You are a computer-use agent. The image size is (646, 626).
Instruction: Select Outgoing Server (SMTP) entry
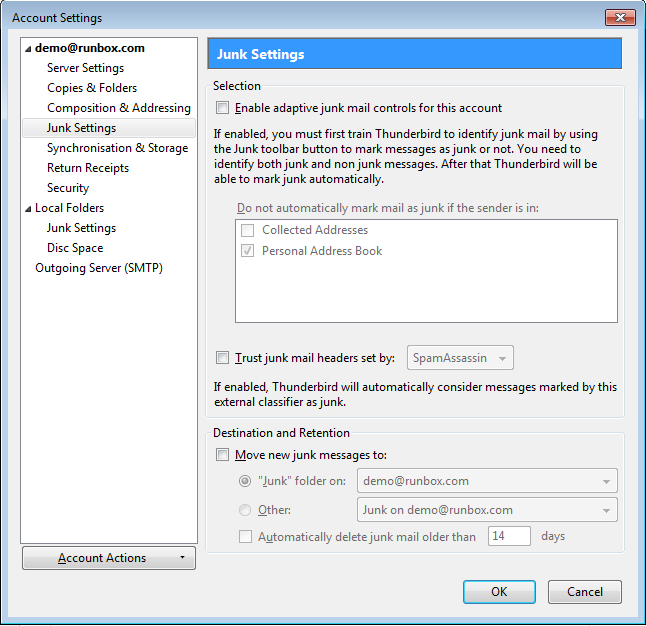coord(98,268)
